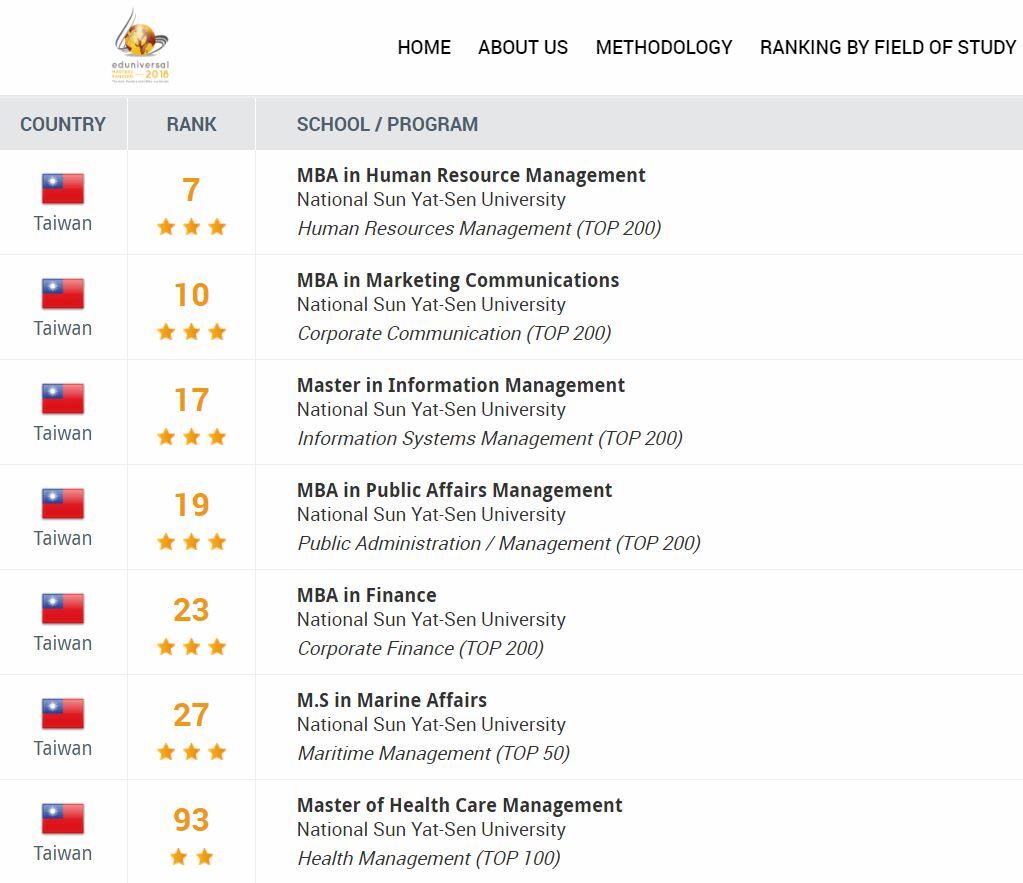Click rank number 10

click(191, 295)
